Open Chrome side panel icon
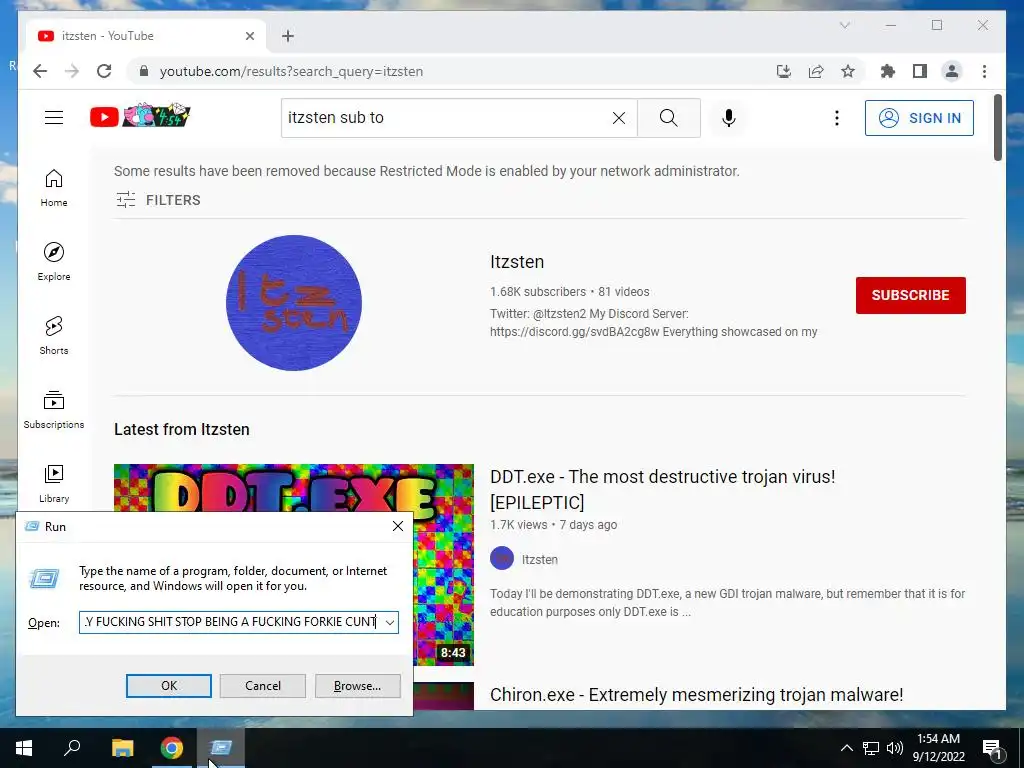The height and width of the screenshot is (768, 1024). (x=920, y=71)
